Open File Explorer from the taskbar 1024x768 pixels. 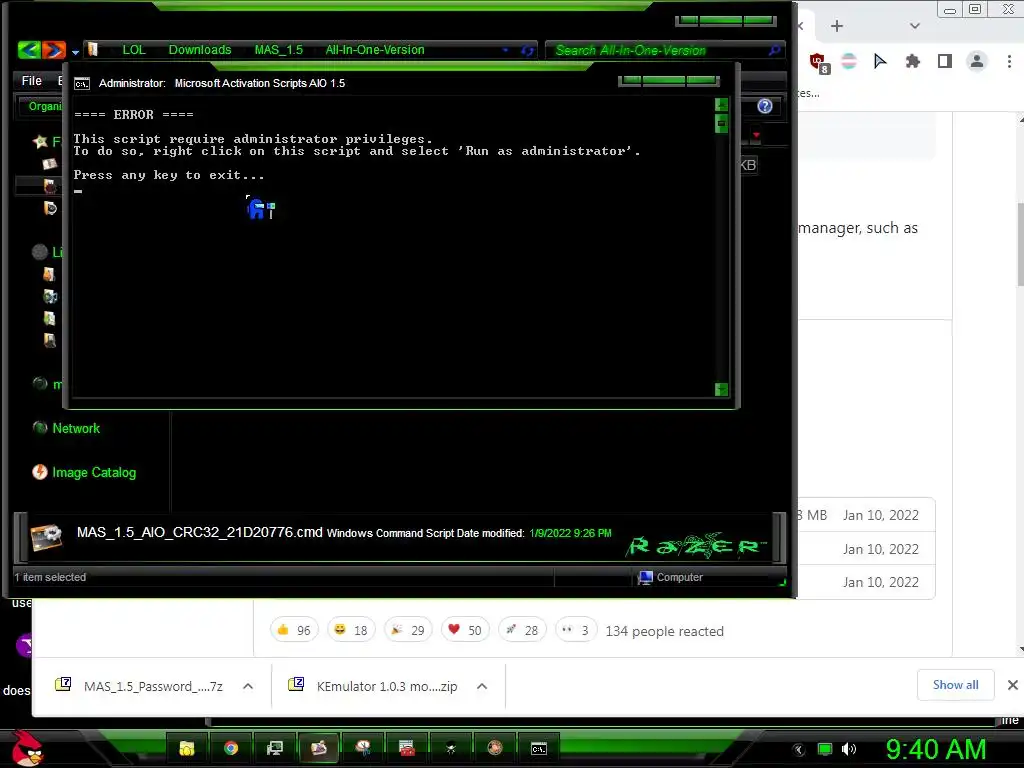coord(187,748)
